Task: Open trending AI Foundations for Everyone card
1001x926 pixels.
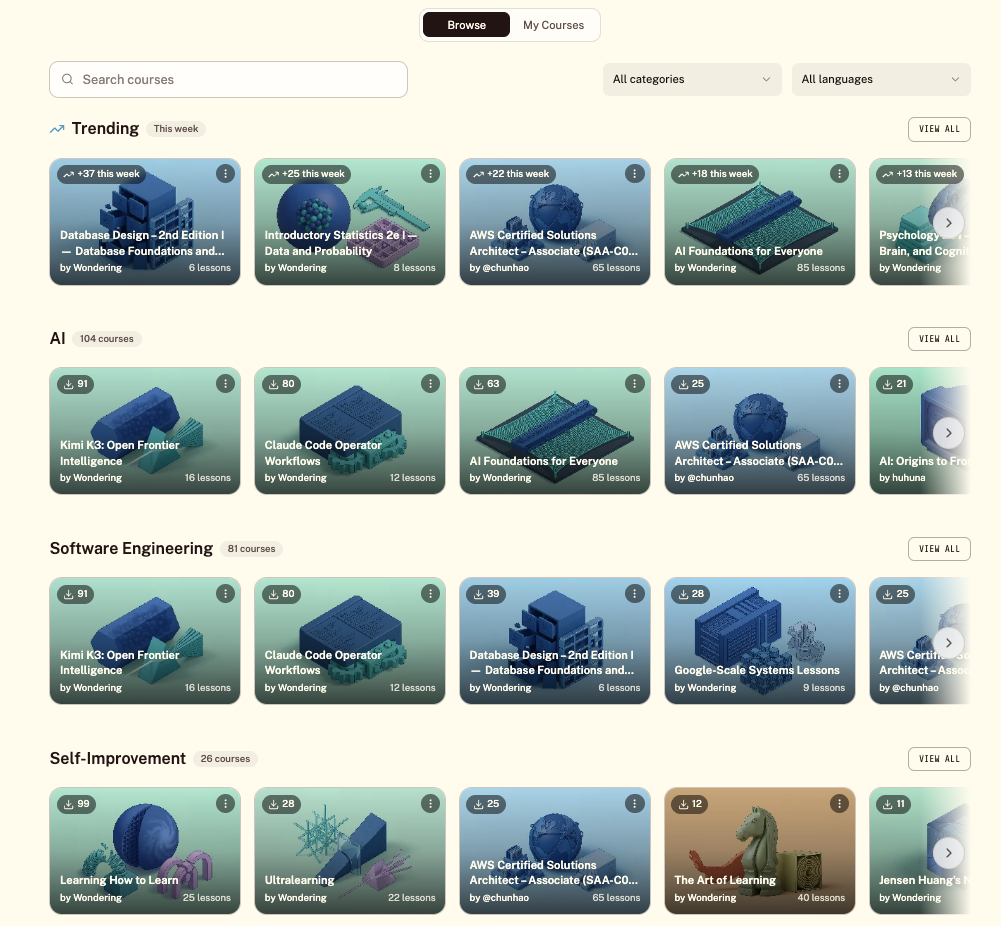Action: tap(760, 221)
